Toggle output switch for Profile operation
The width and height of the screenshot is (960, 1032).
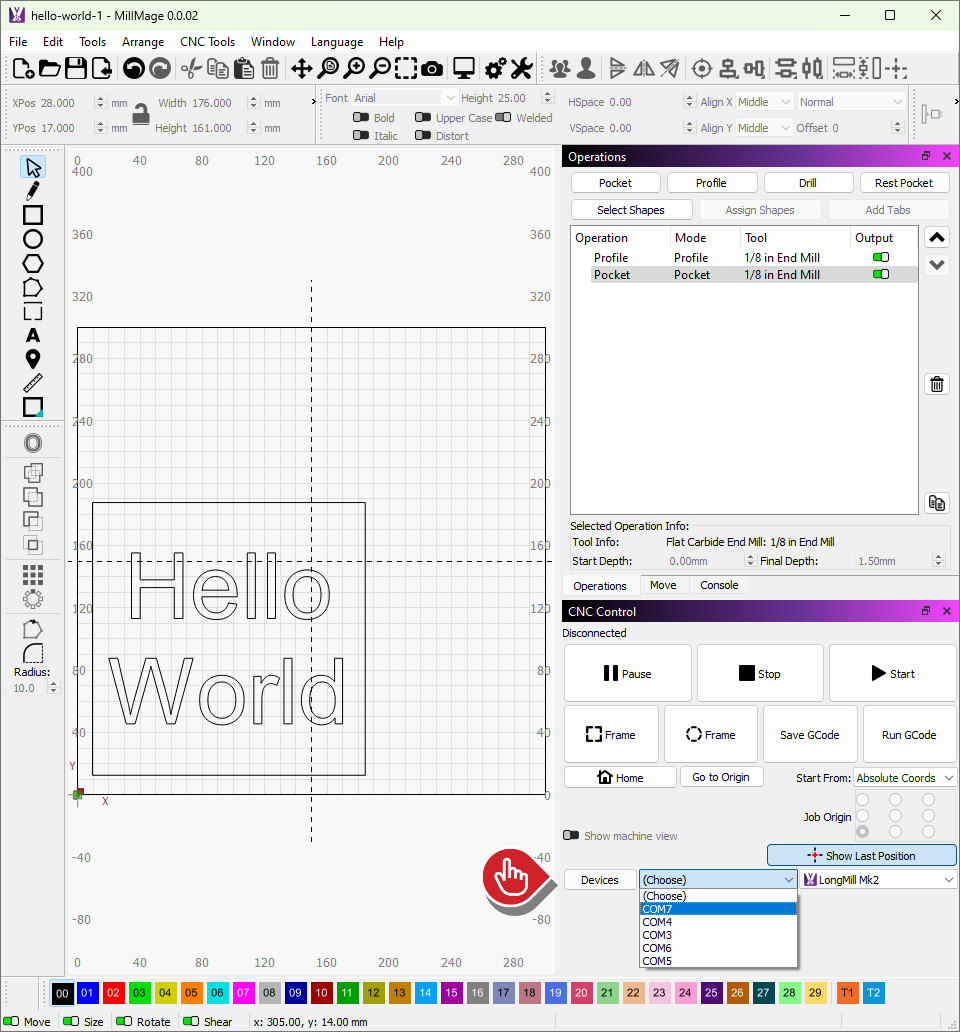tap(880, 258)
